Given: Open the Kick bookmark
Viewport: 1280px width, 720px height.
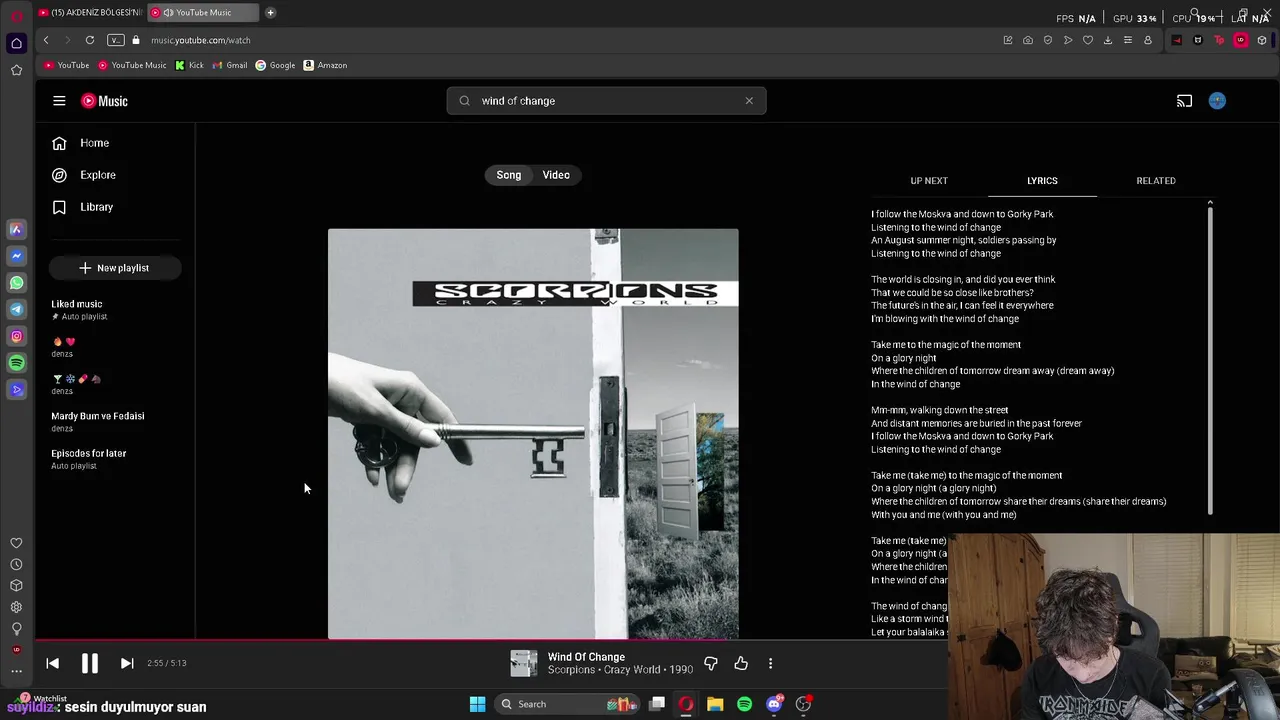Looking at the screenshot, I should pos(189,65).
